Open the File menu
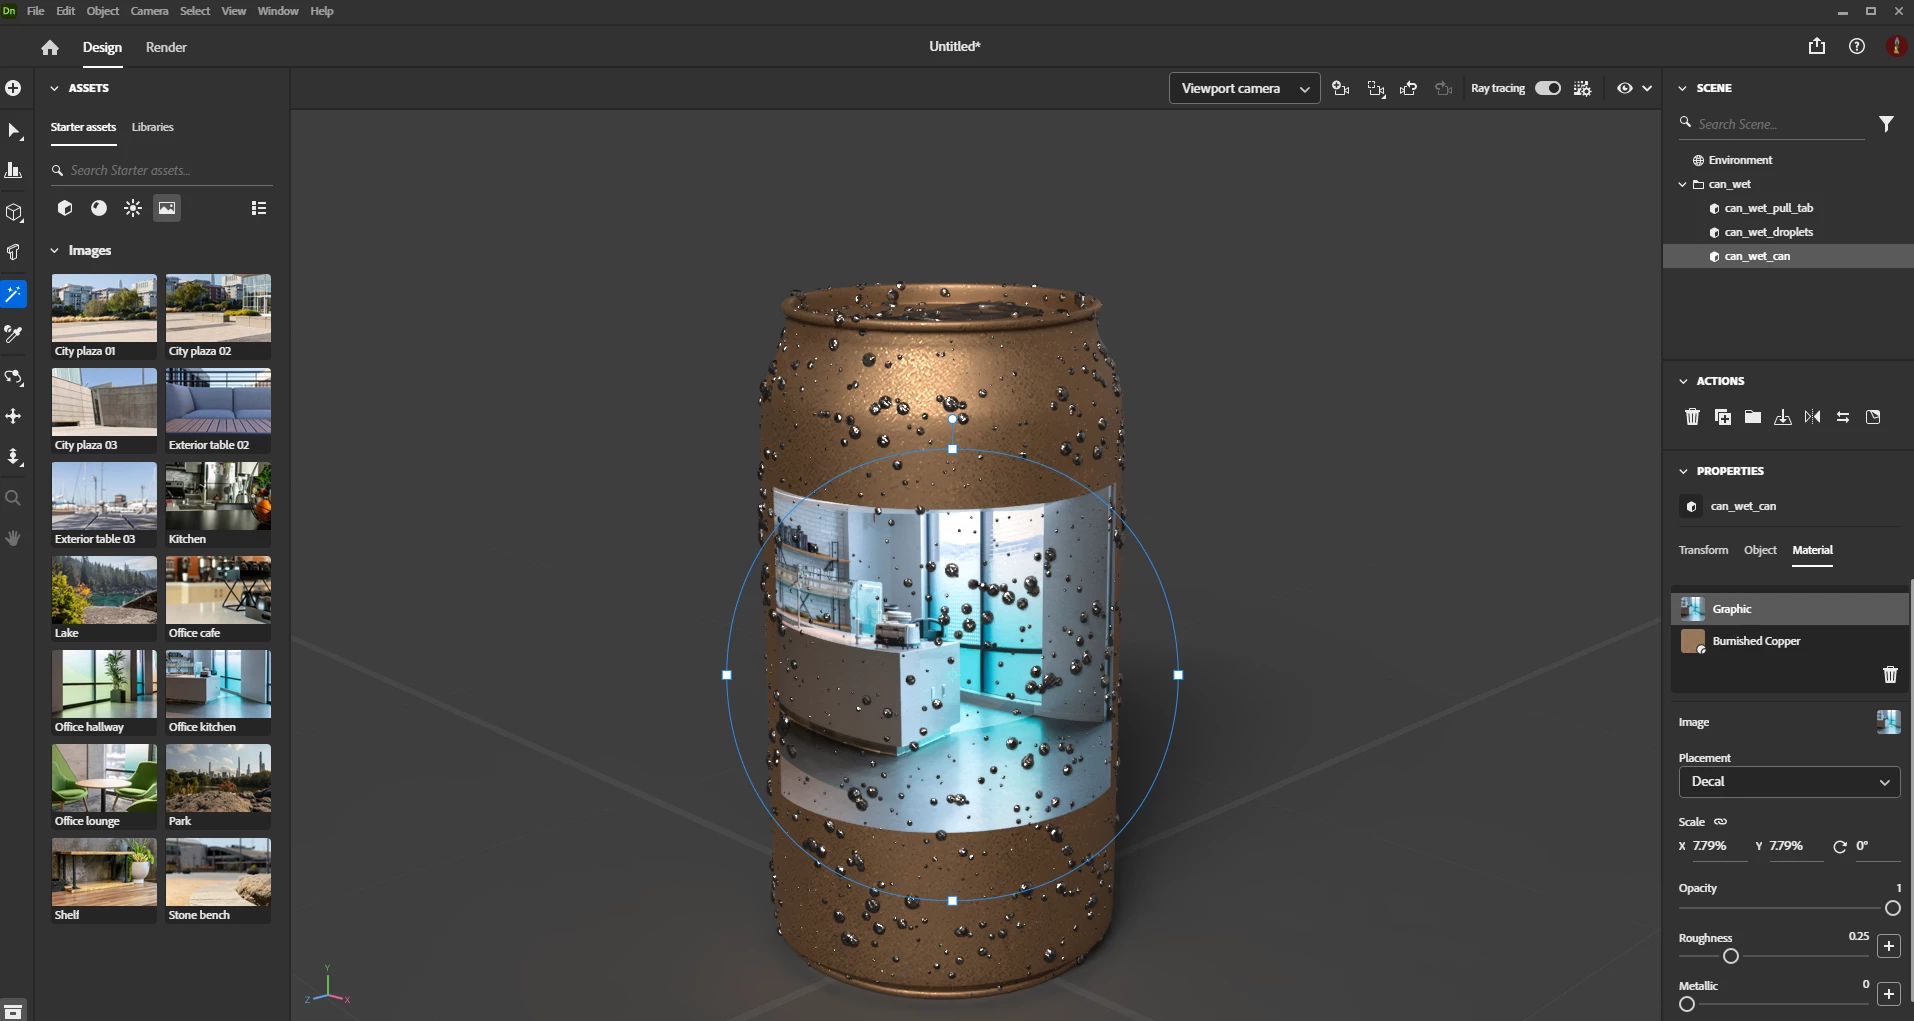Viewport: 1914px width, 1021px height. click(35, 11)
